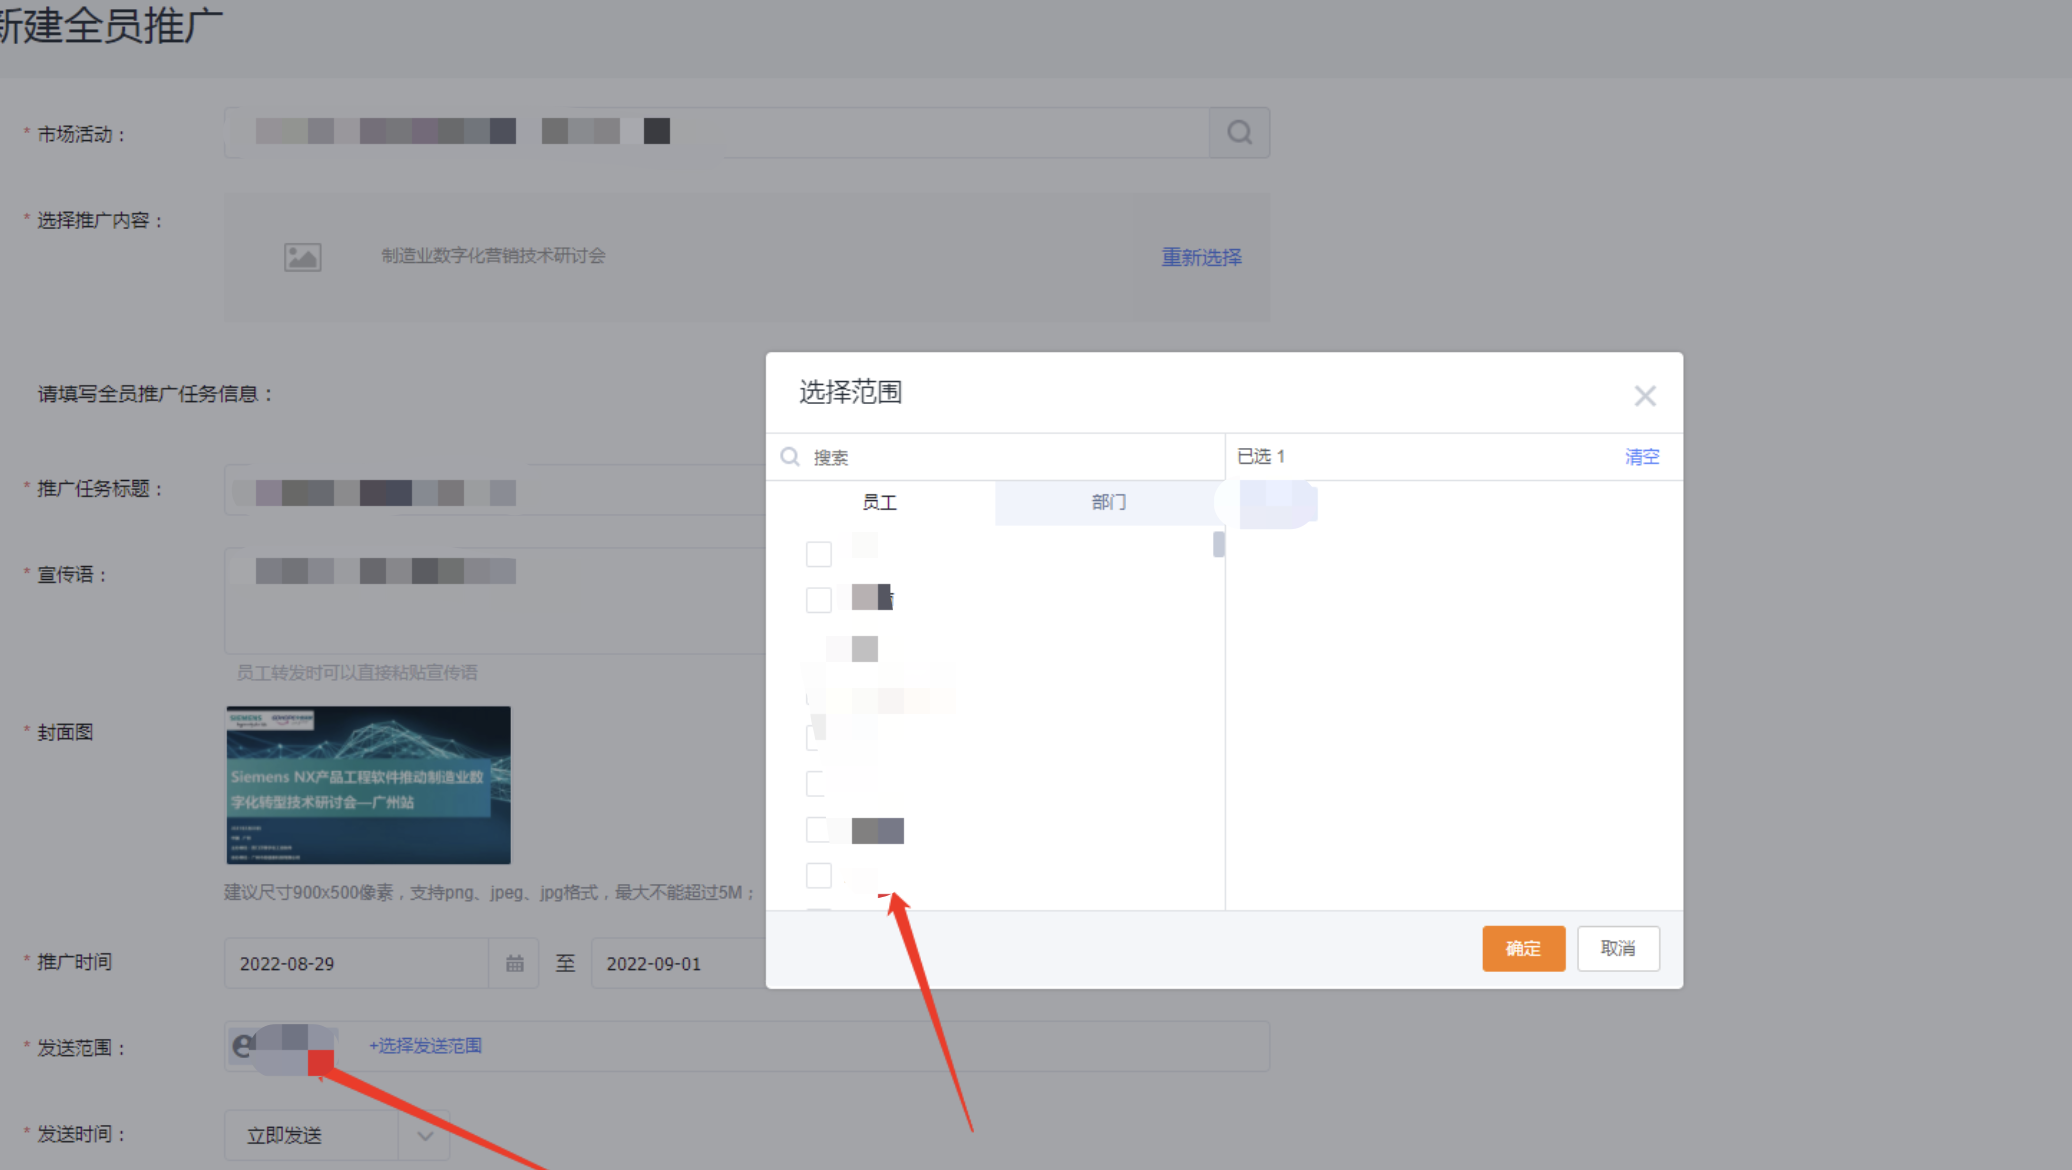Cancel the dialog with 取消

coord(1618,948)
